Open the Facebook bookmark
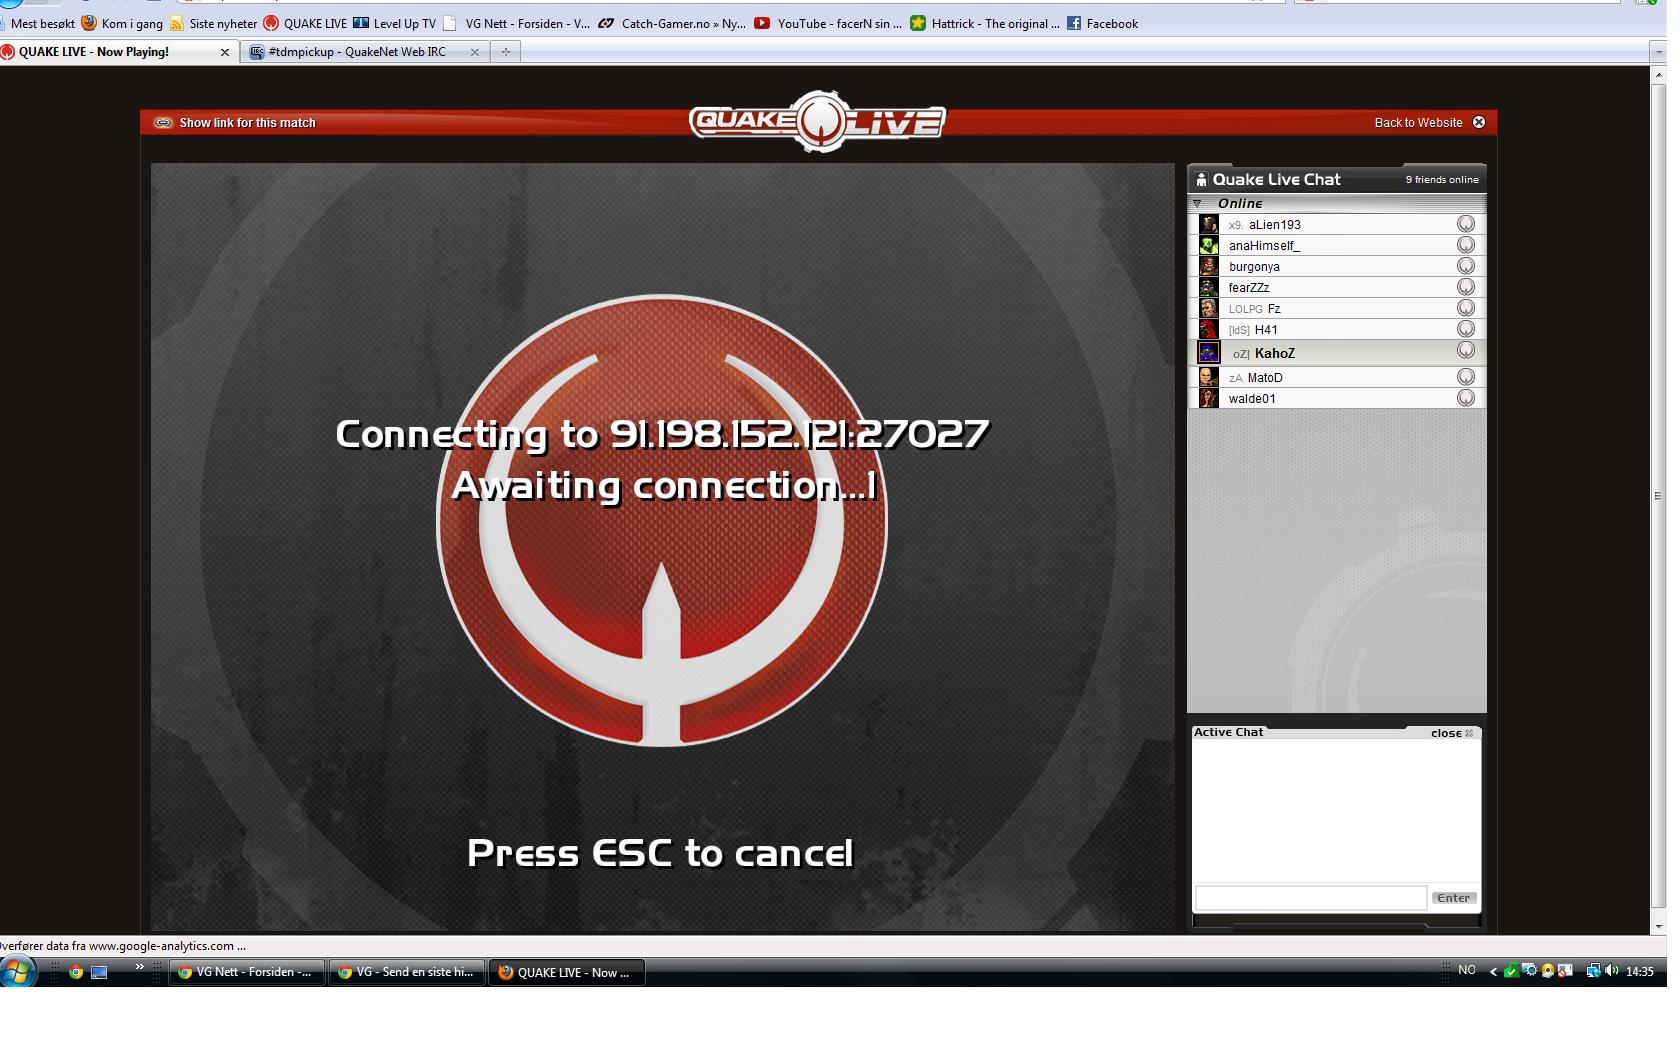Viewport: 1680px width, 1050px height. [x=1102, y=23]
